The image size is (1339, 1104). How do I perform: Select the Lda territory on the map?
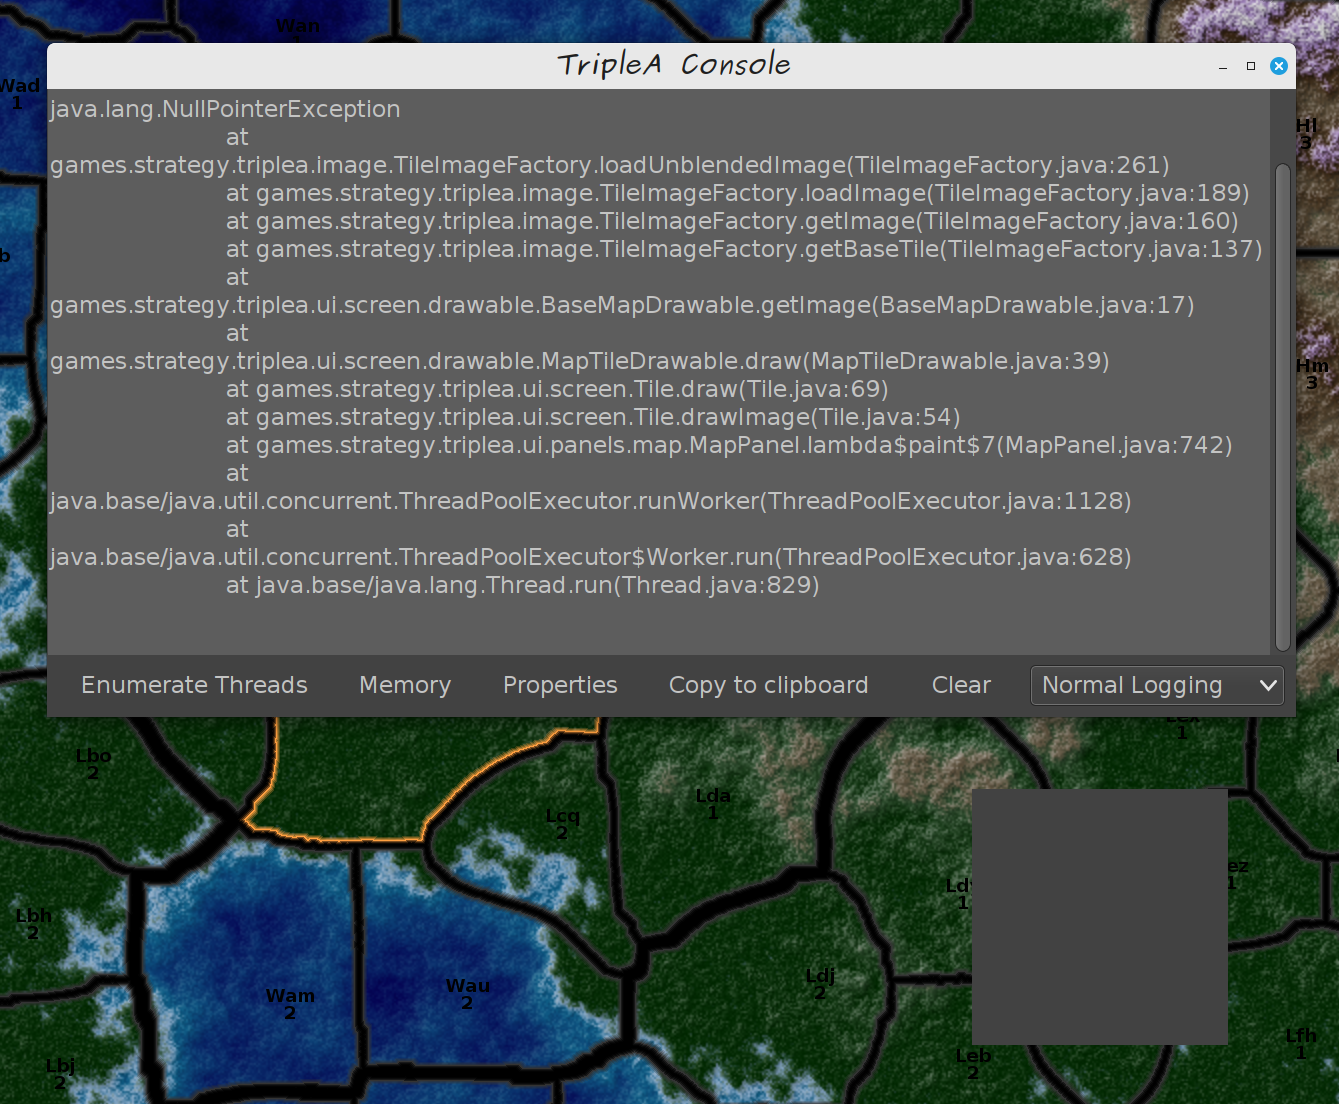pos(713,804)
